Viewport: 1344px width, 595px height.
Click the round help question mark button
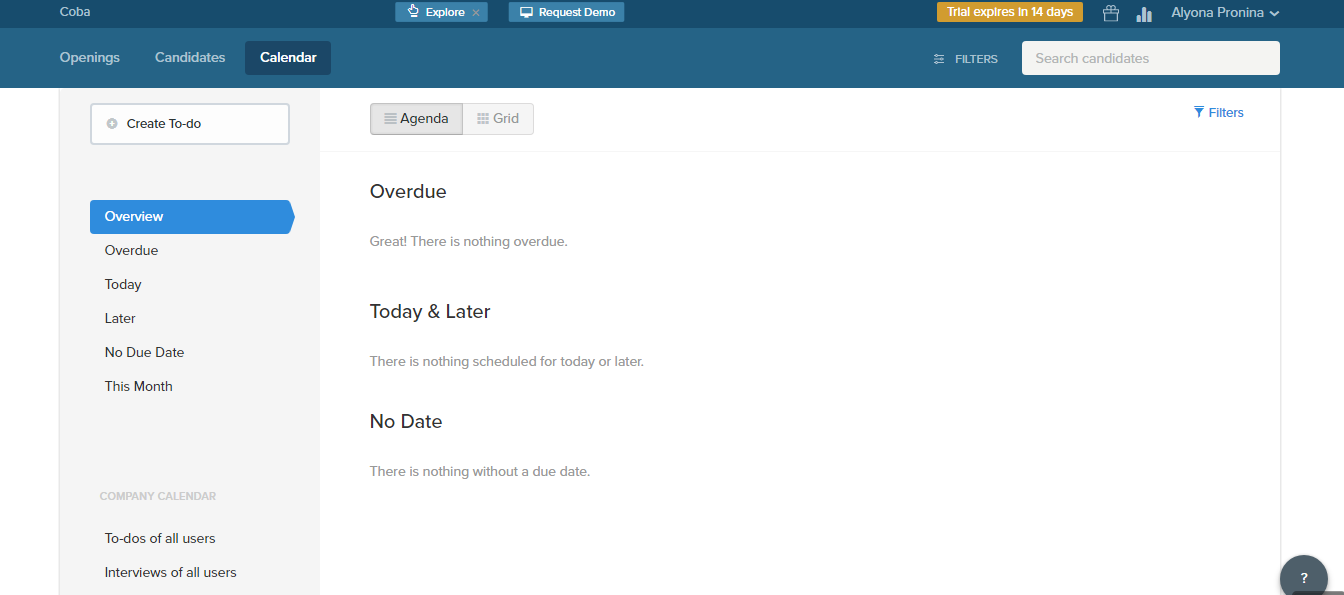click(1304, 577)
